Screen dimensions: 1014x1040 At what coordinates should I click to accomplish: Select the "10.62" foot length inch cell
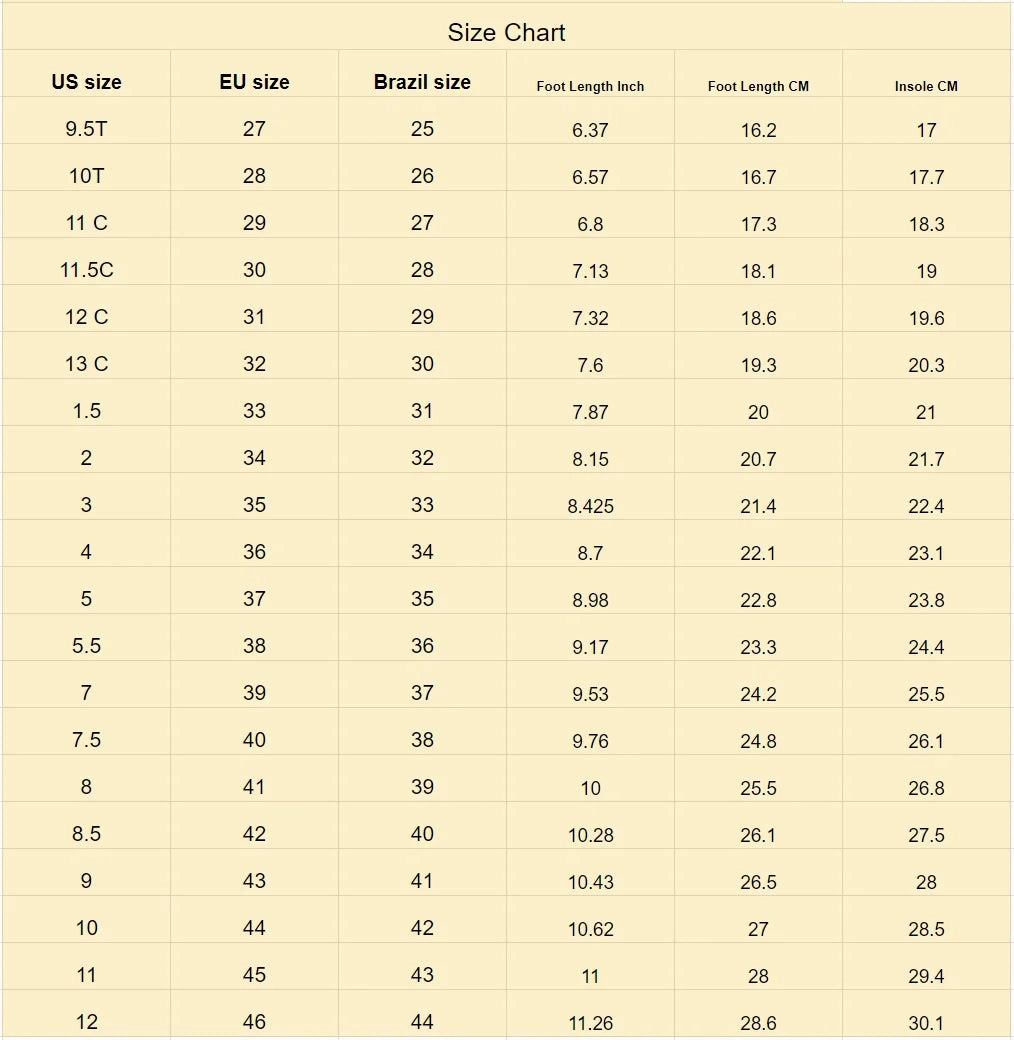pos(590,929)
